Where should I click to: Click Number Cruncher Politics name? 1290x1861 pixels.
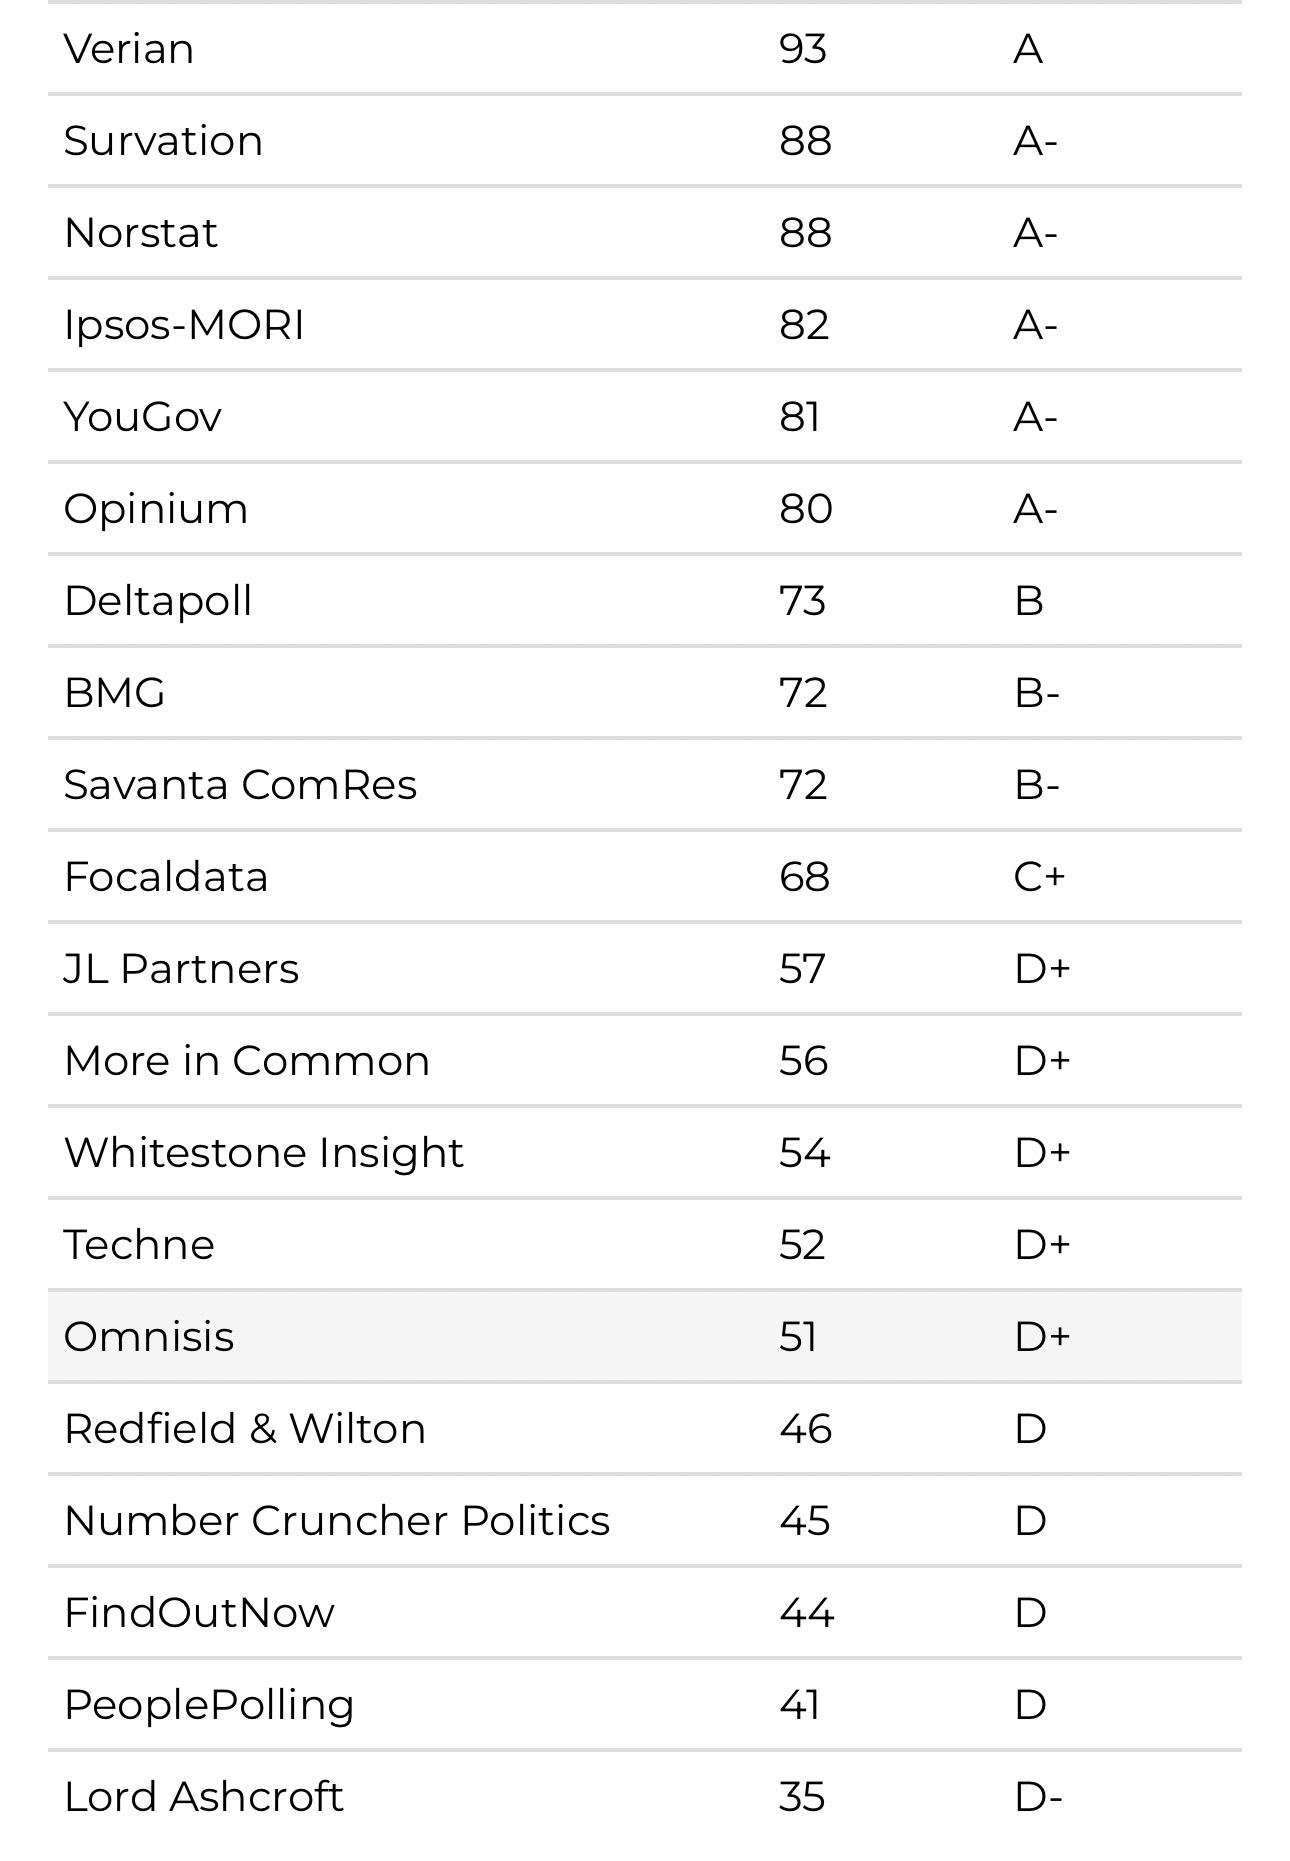click(337, 1521)
